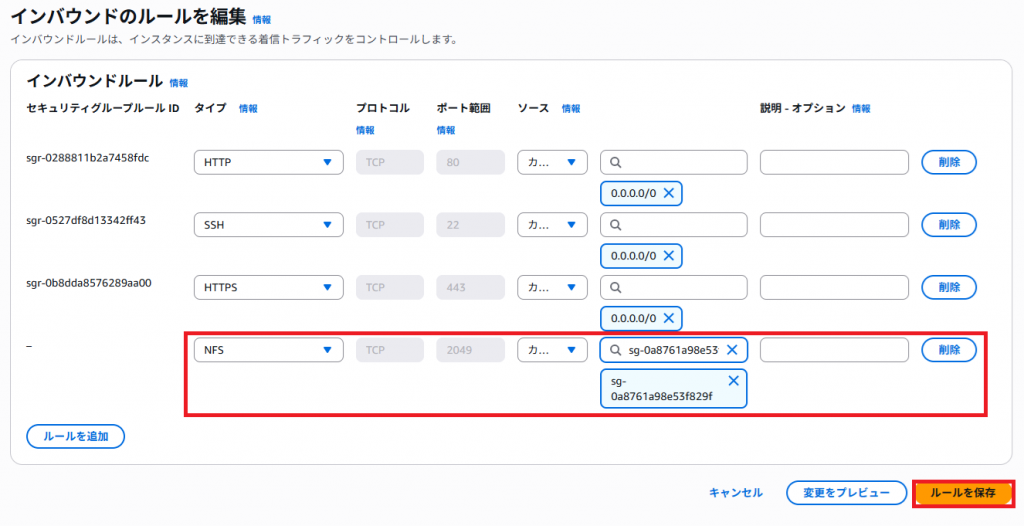Screen dimensions: 1024x526
Task: Open the NFS type dropdown
Action: click(268, 350)
